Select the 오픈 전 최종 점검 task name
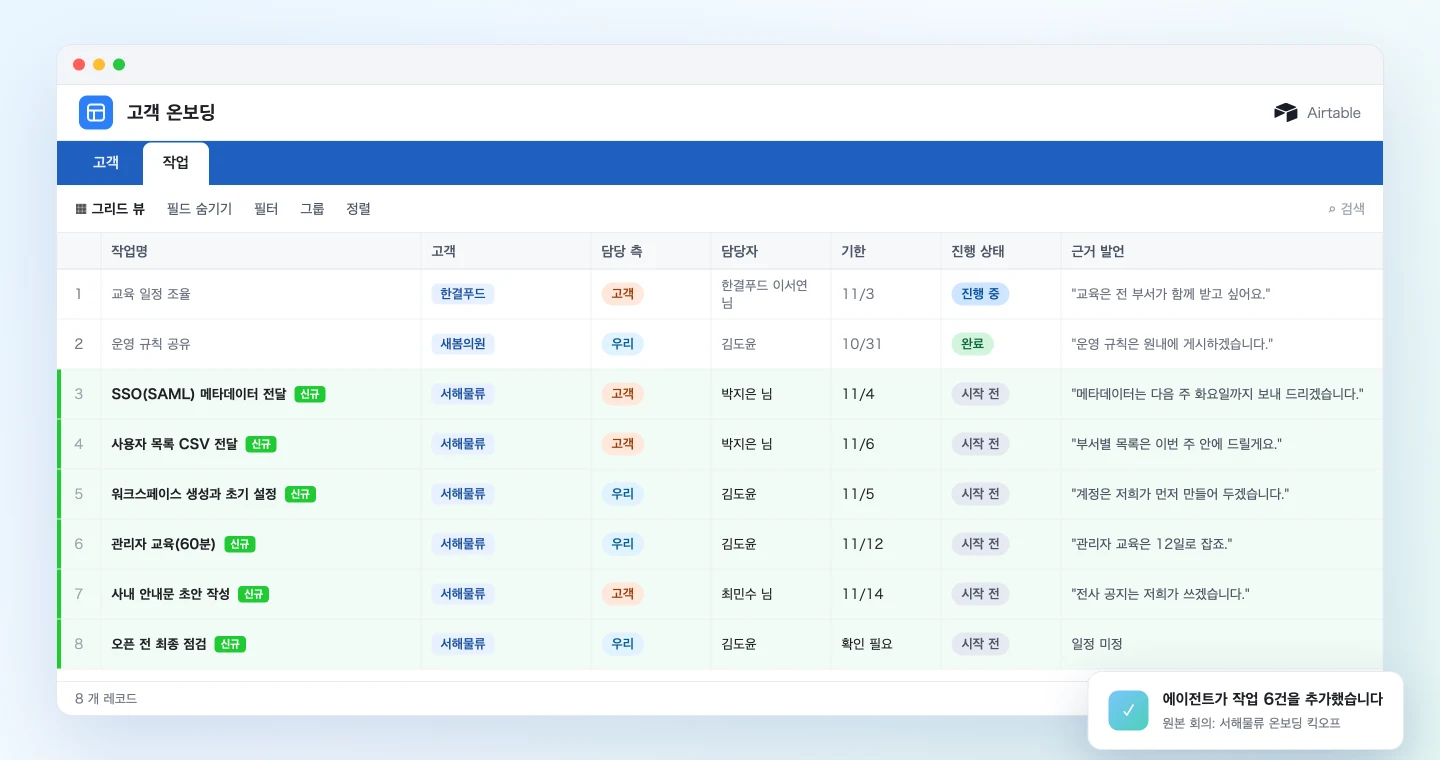The height and width of the screenshot is (760, 1440). [159, 644]
